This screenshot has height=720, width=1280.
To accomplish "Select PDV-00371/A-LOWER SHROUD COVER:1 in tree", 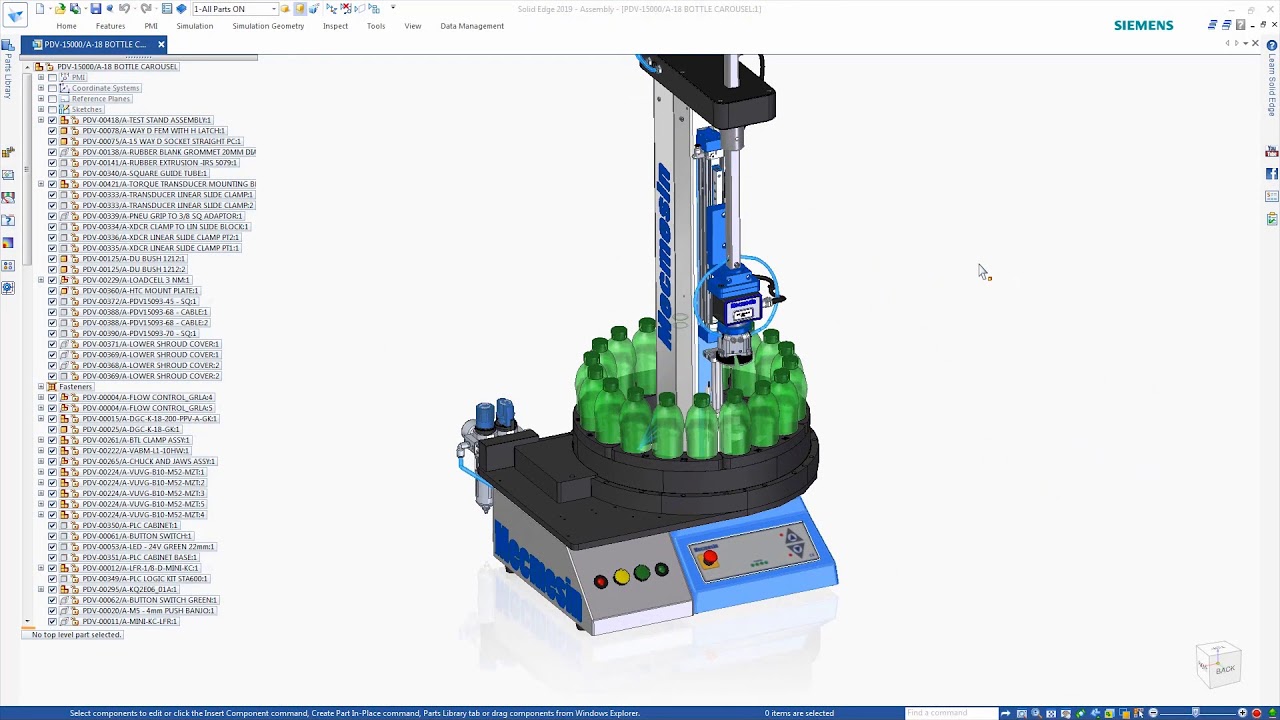I will [x=150, y=344].
